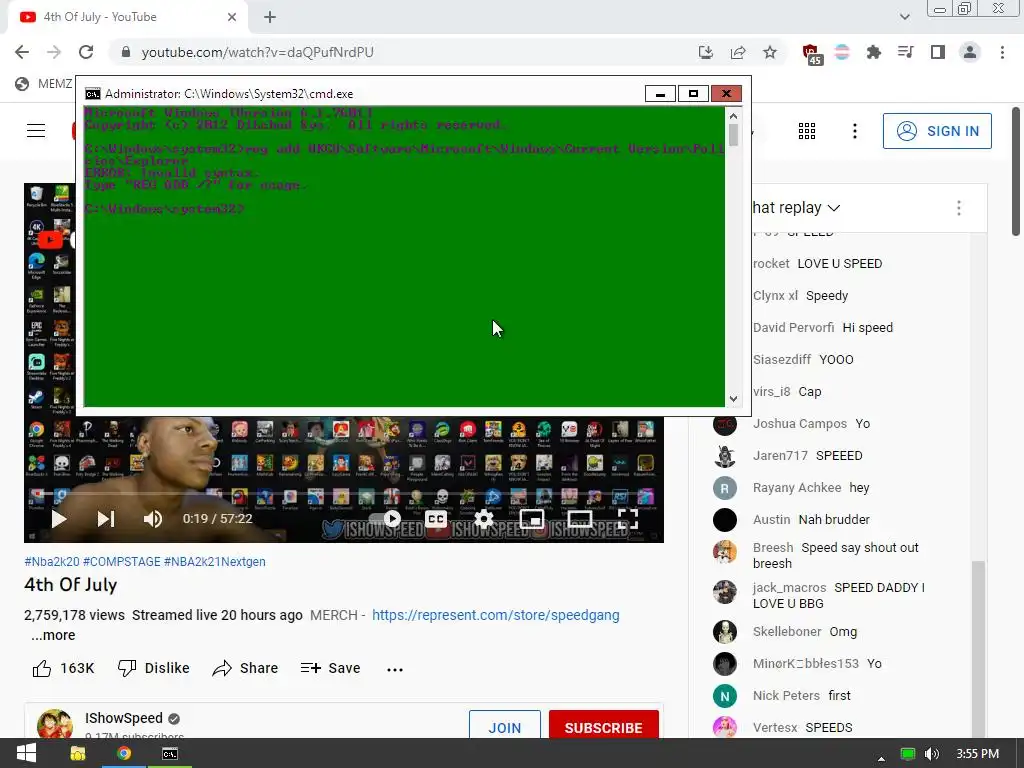Toggle the Chrome side panel

(x=938, y=52)
